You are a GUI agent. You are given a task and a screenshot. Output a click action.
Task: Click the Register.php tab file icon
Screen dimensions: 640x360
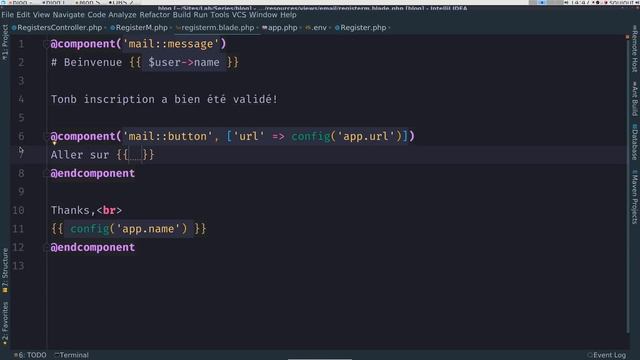337,28
